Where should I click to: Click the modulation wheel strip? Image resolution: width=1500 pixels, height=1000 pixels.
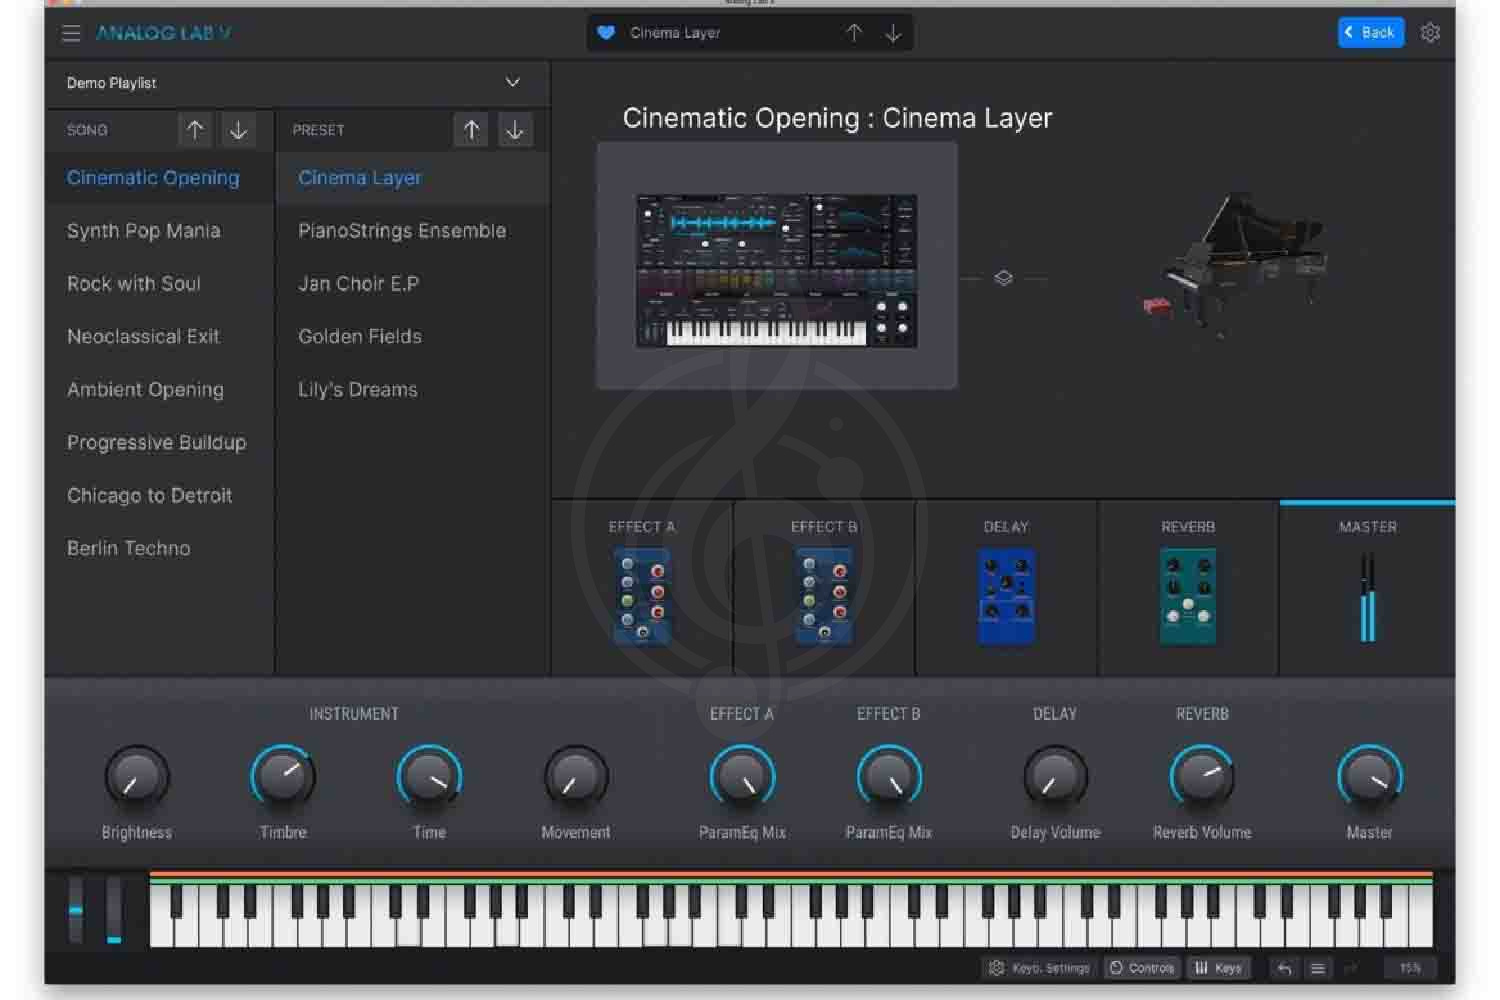(x=114, y=910)
